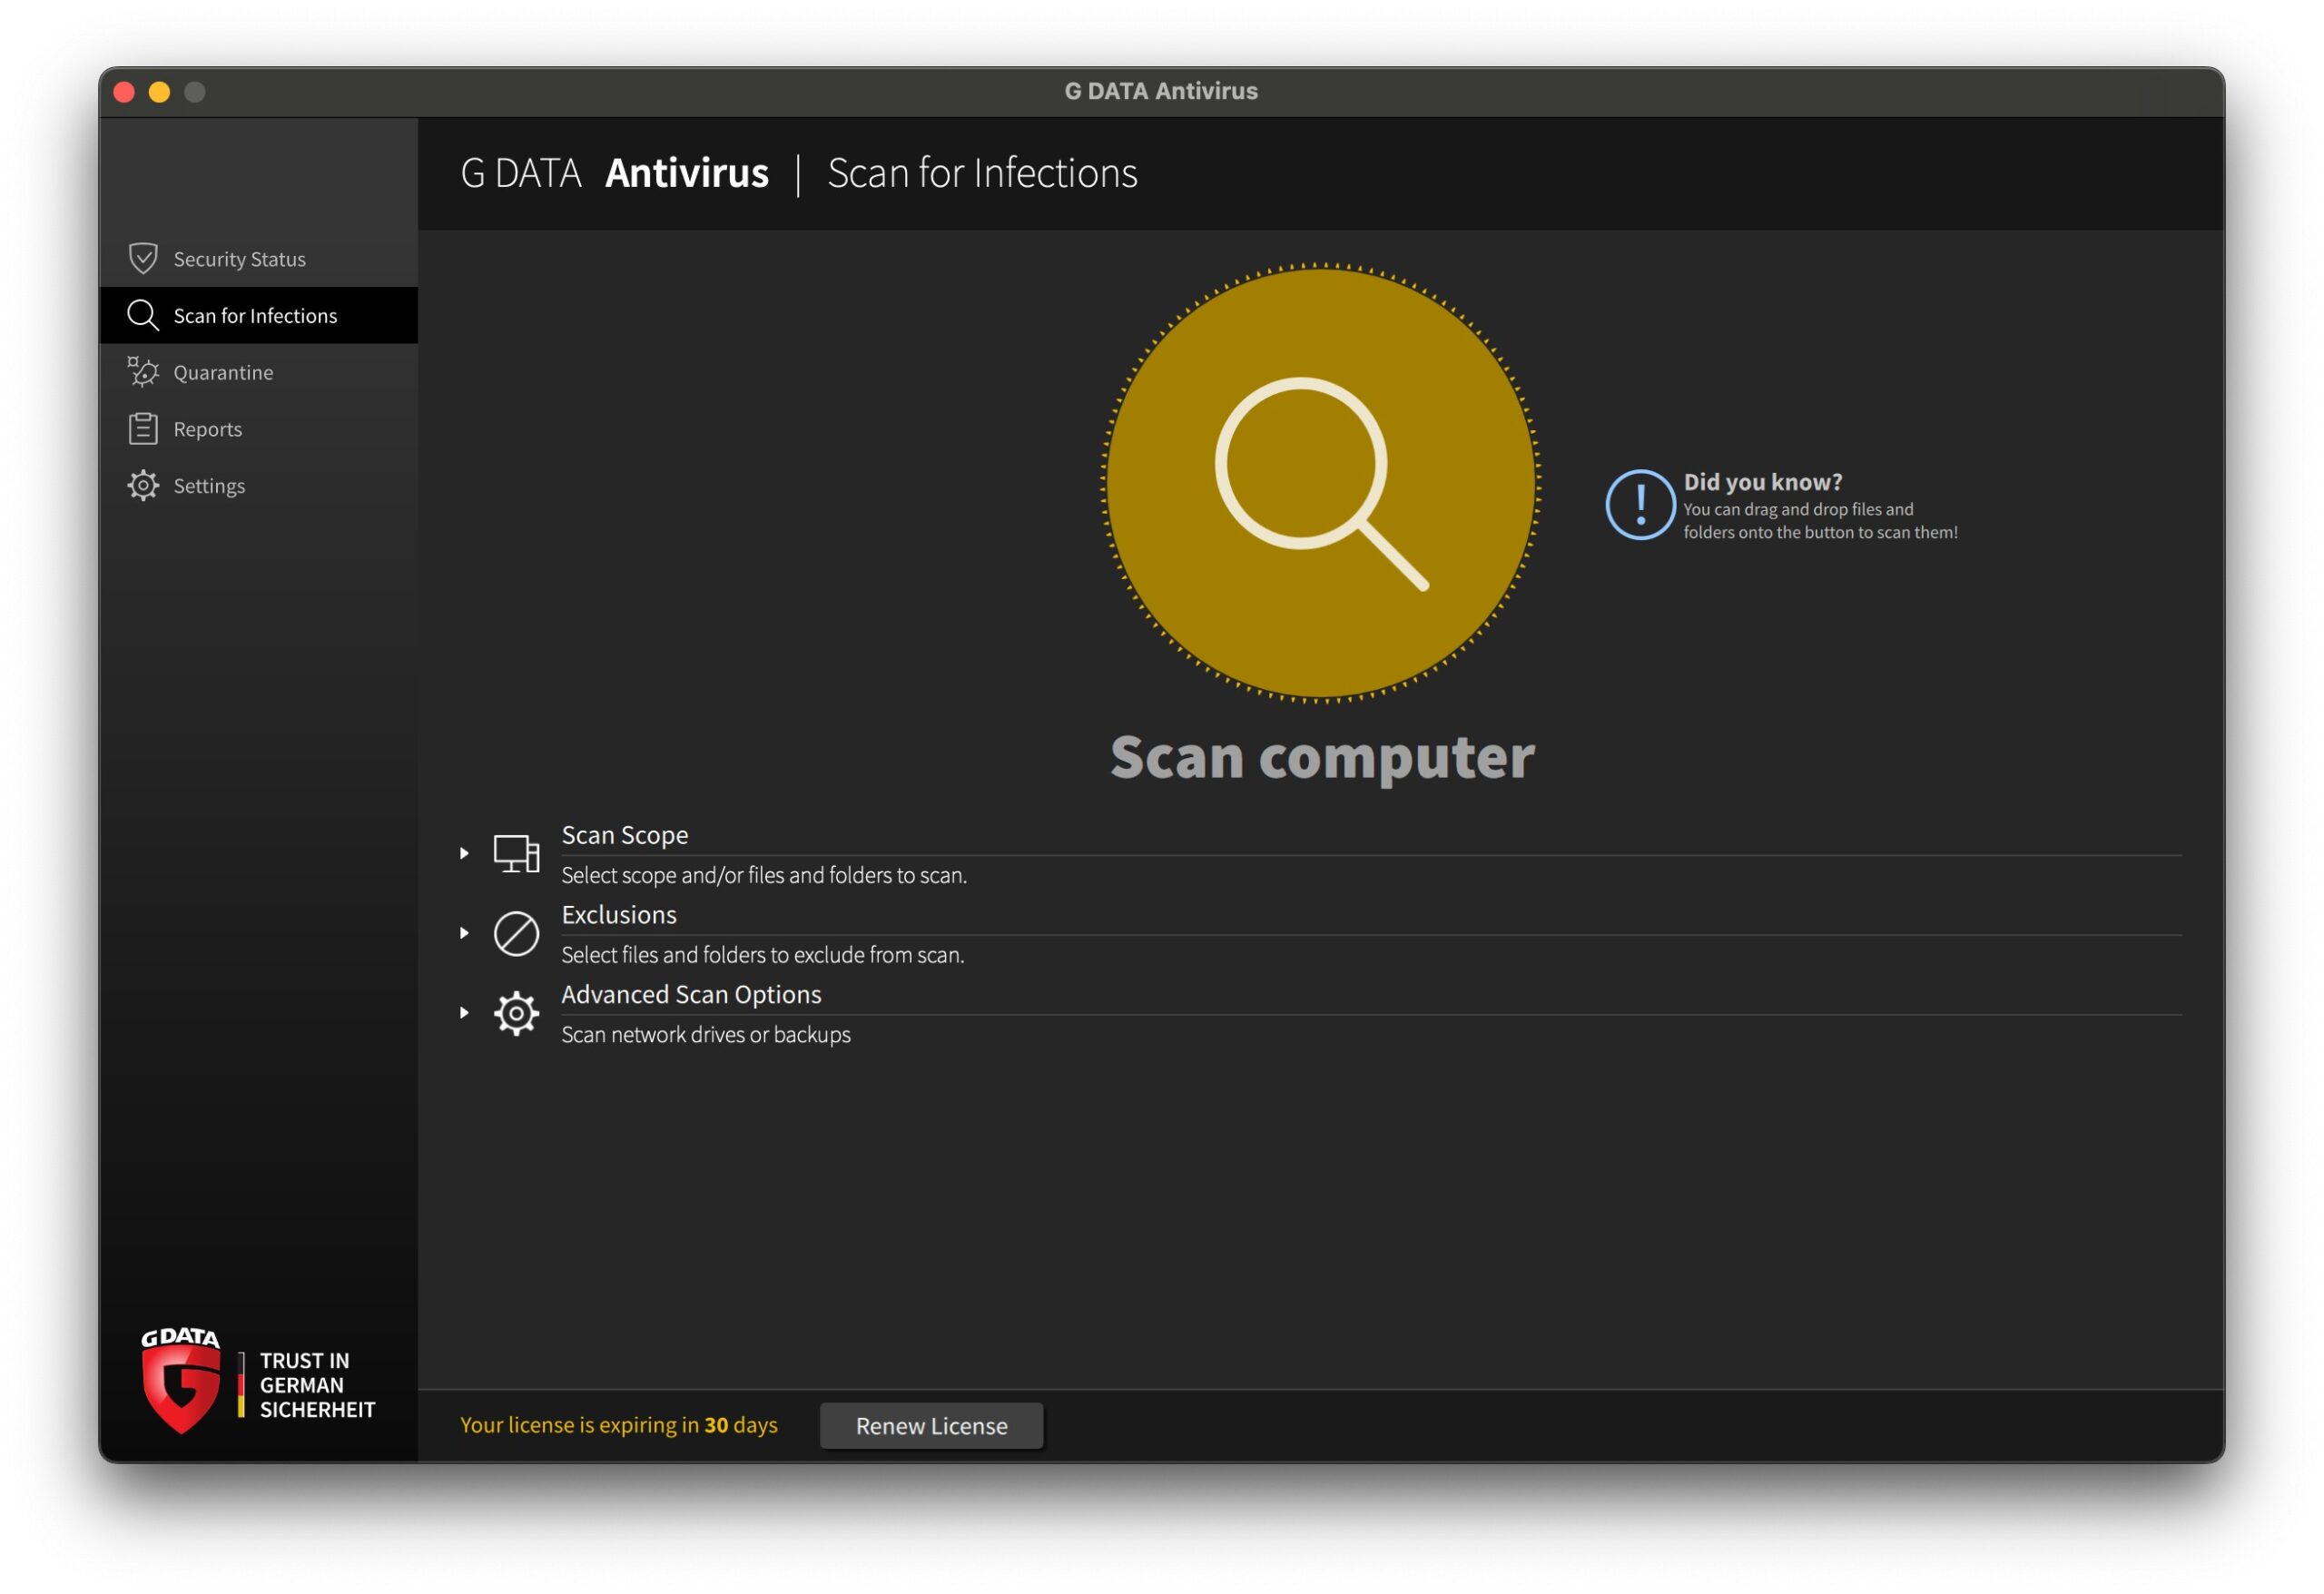Click the Exclusions prohibited-circle icon
The height and width of the screenshot is (1594, 2324).
517,934
